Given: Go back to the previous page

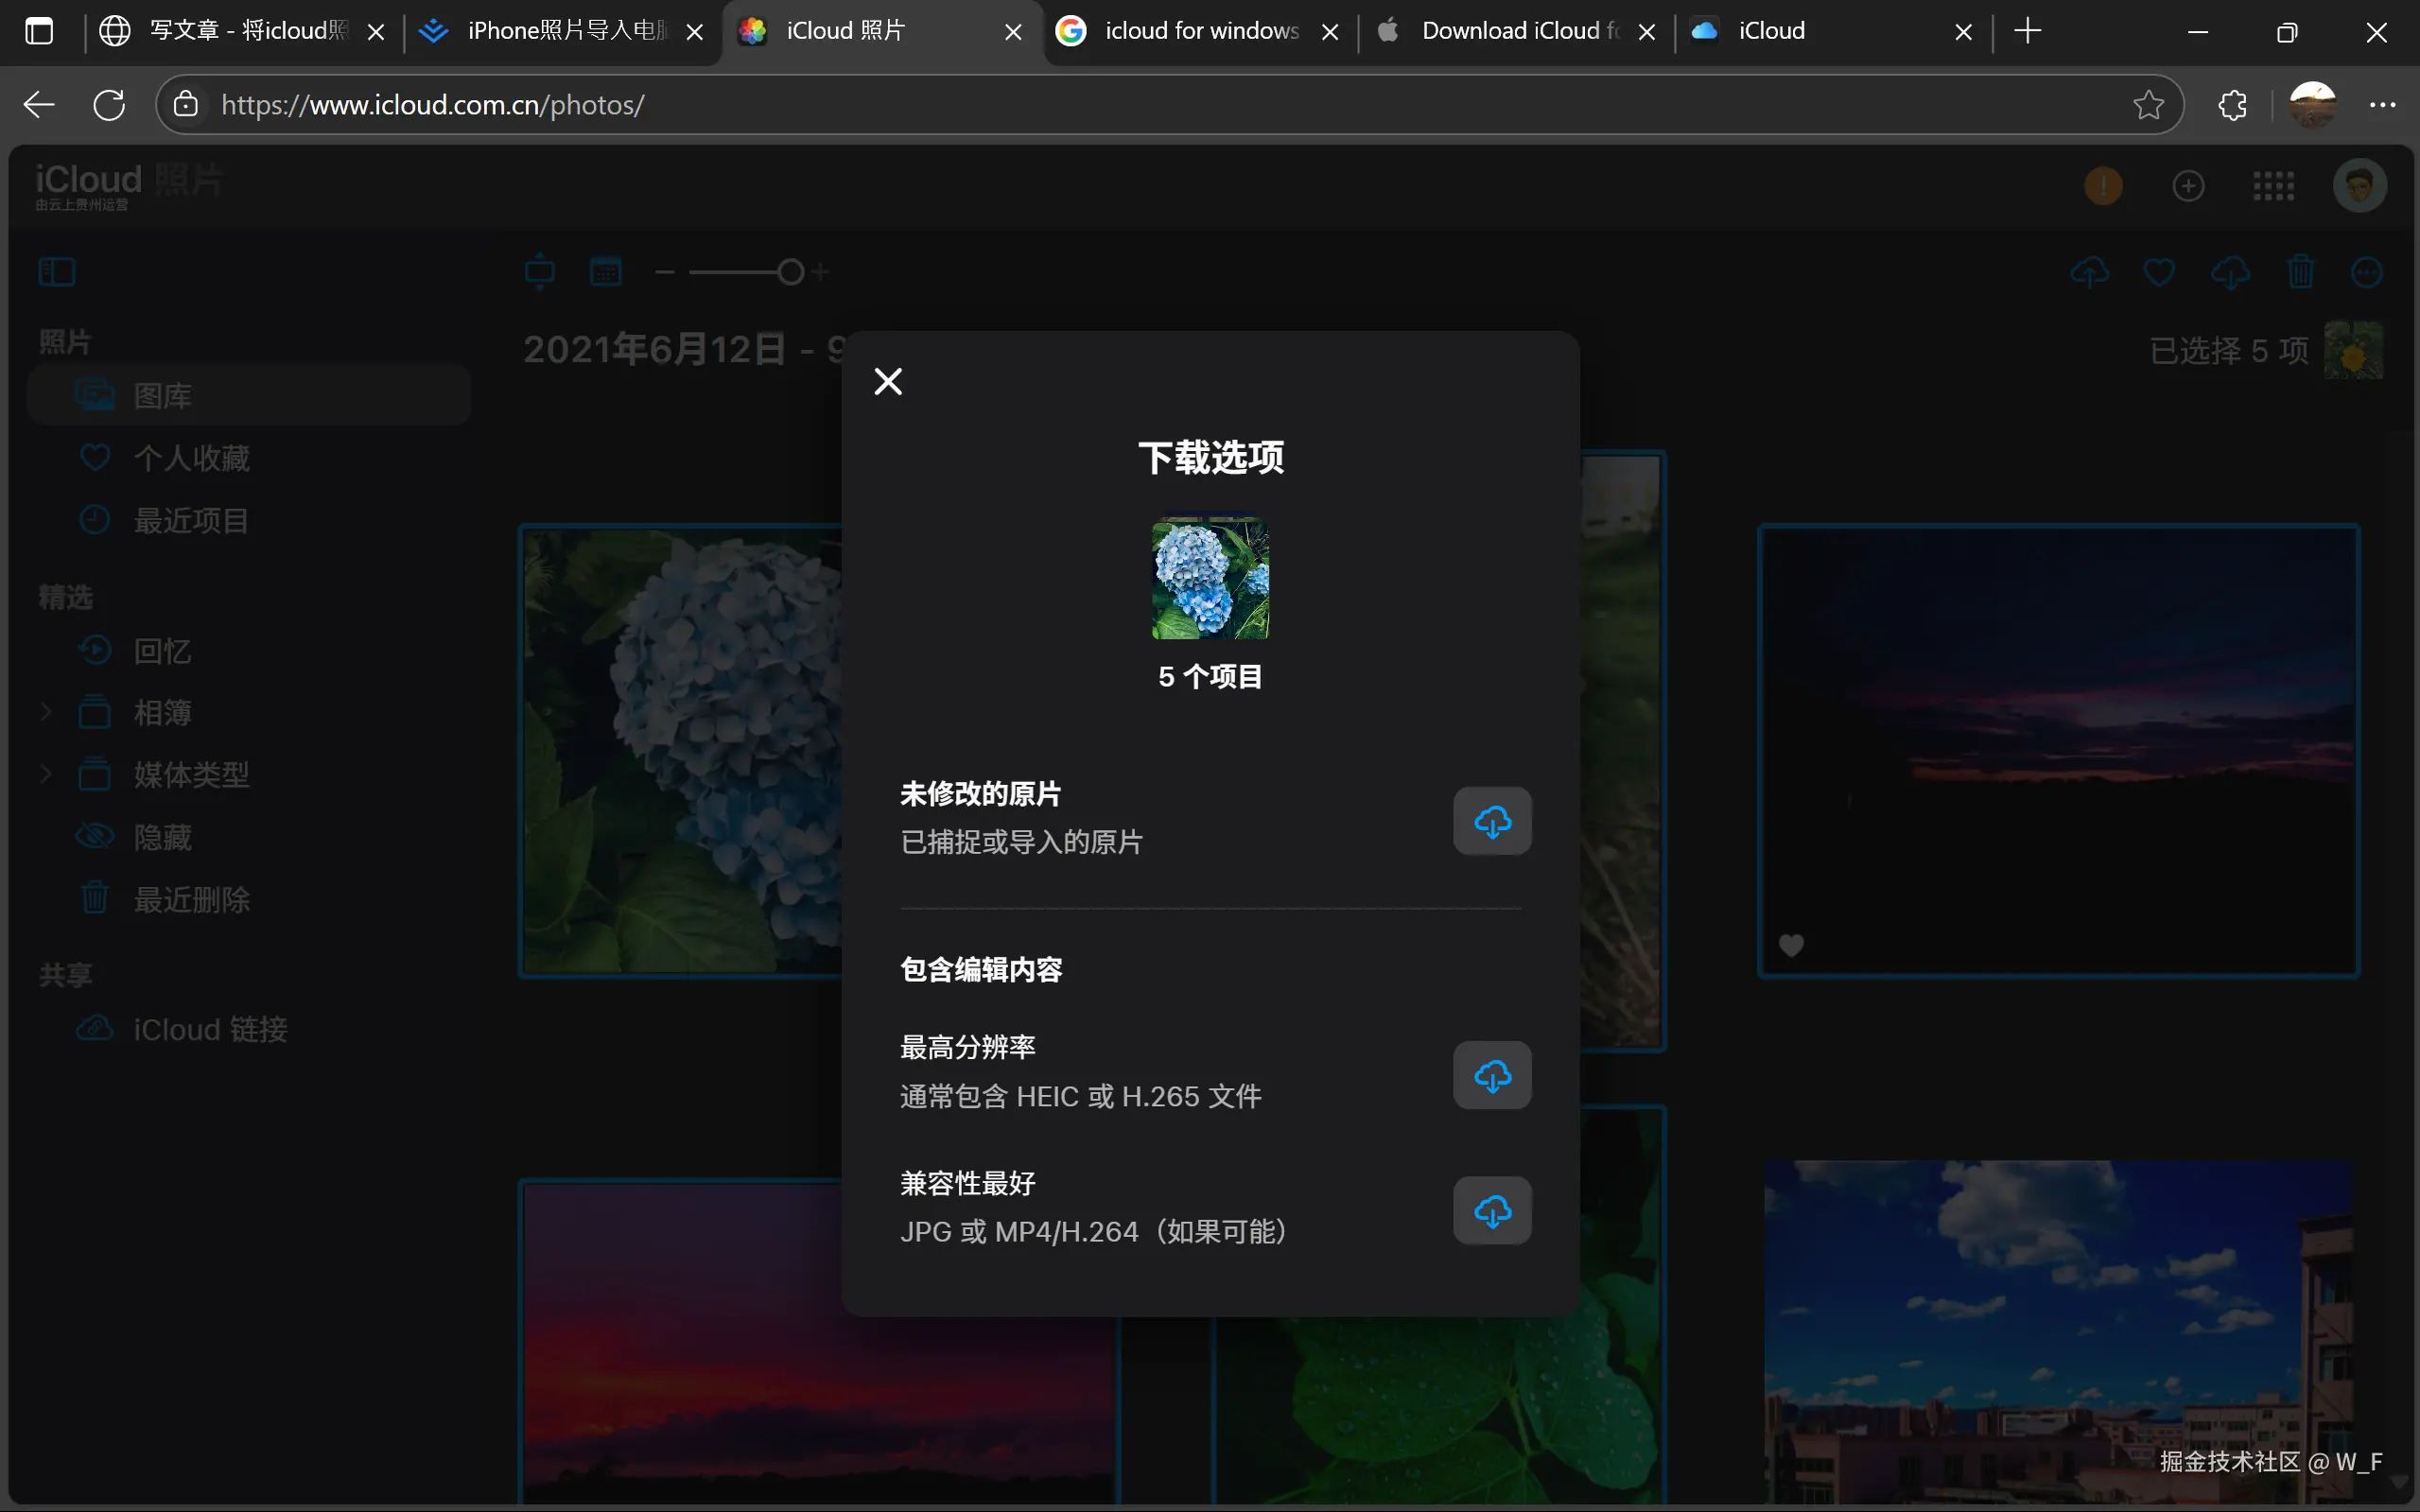Looking at the screenshot, I should (x=39, y=104).
